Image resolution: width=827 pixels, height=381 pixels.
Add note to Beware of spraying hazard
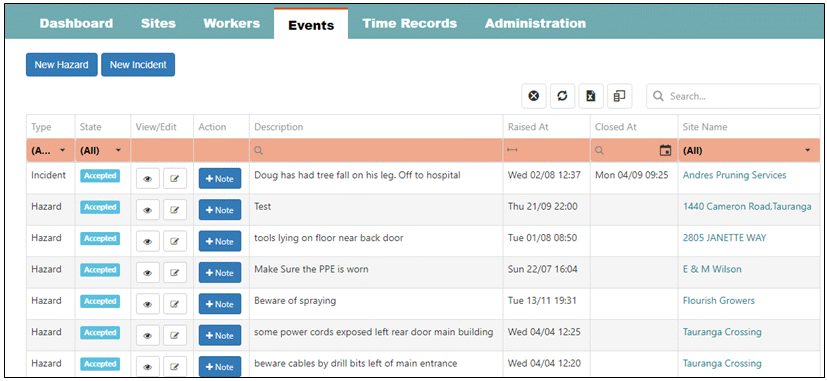[220, 304]
